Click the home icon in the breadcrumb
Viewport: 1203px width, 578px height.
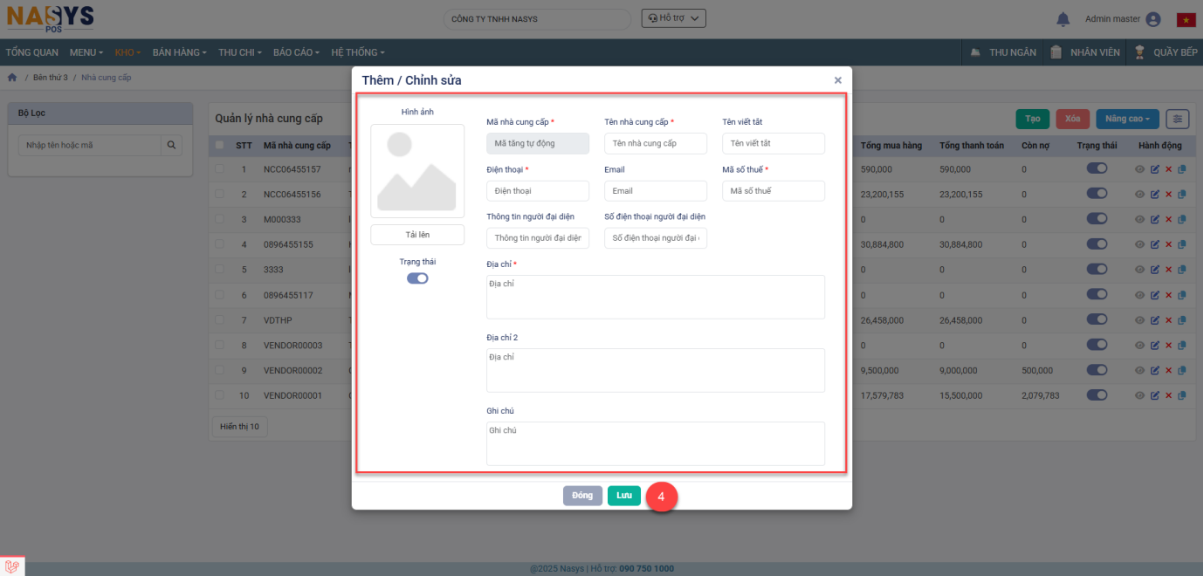tap(12, 77)
